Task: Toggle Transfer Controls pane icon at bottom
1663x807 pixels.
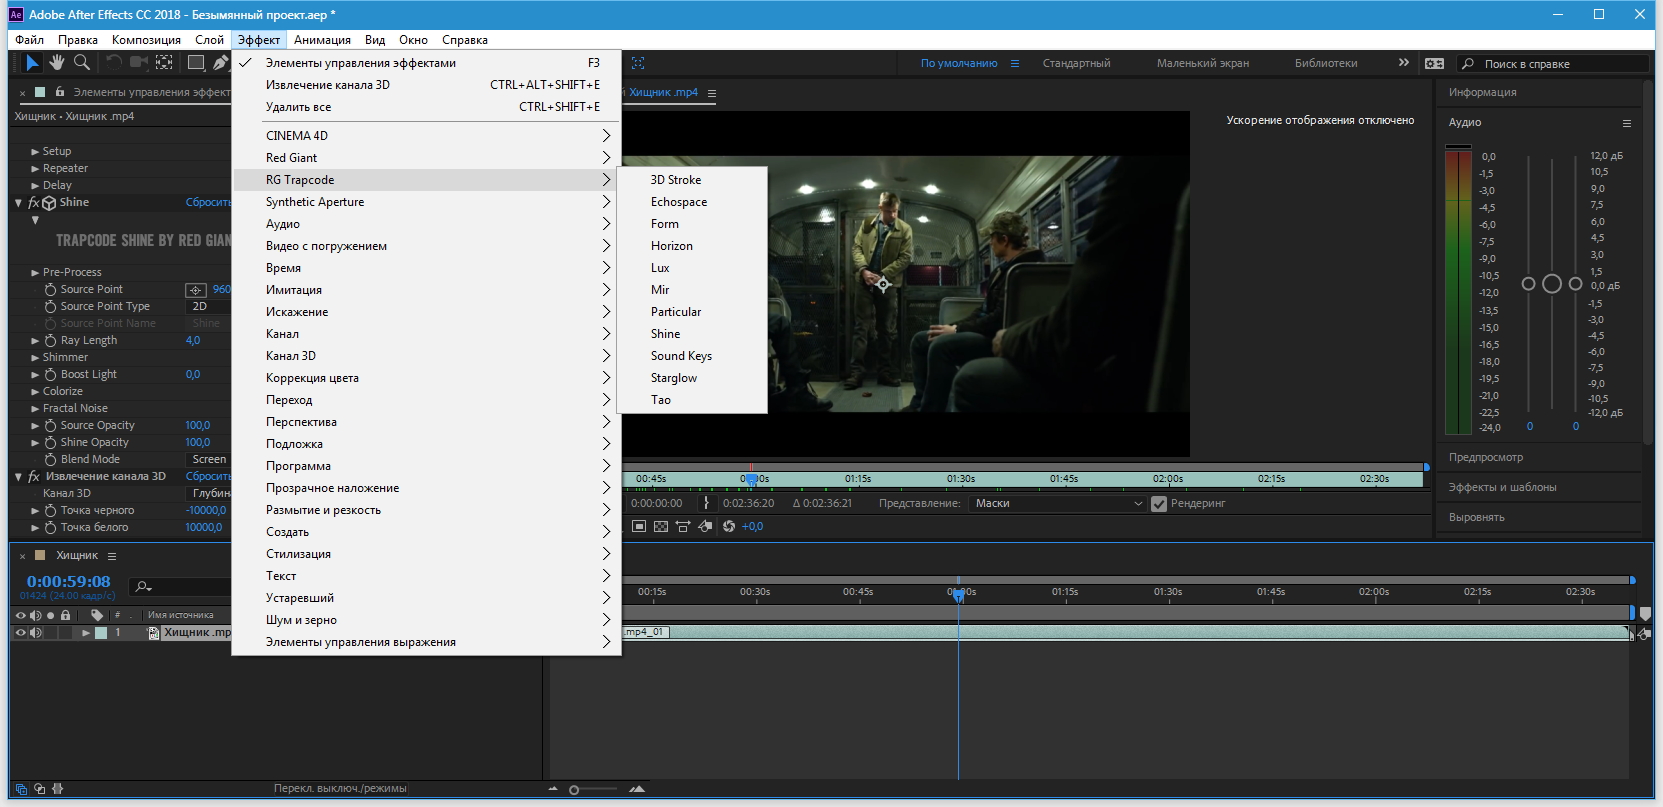Action: point(40,789)
